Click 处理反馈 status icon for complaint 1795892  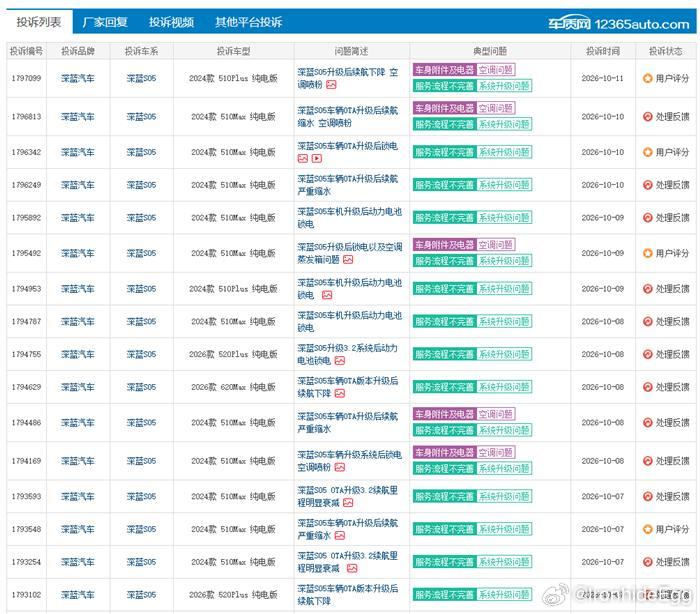[647, 217]
